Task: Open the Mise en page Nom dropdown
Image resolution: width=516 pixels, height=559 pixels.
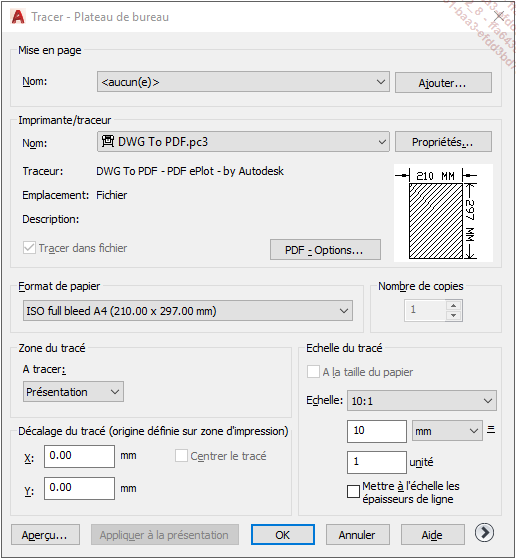Action: (x=243, y=82)
